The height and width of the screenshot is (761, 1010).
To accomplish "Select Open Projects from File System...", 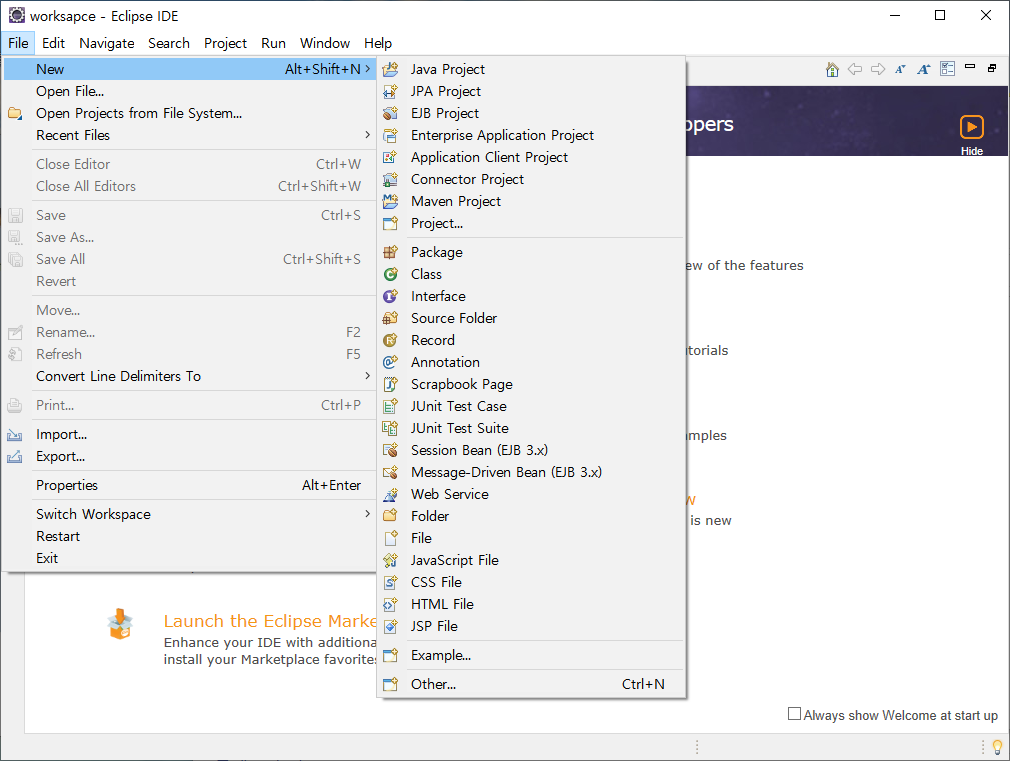I will point(190,113).
